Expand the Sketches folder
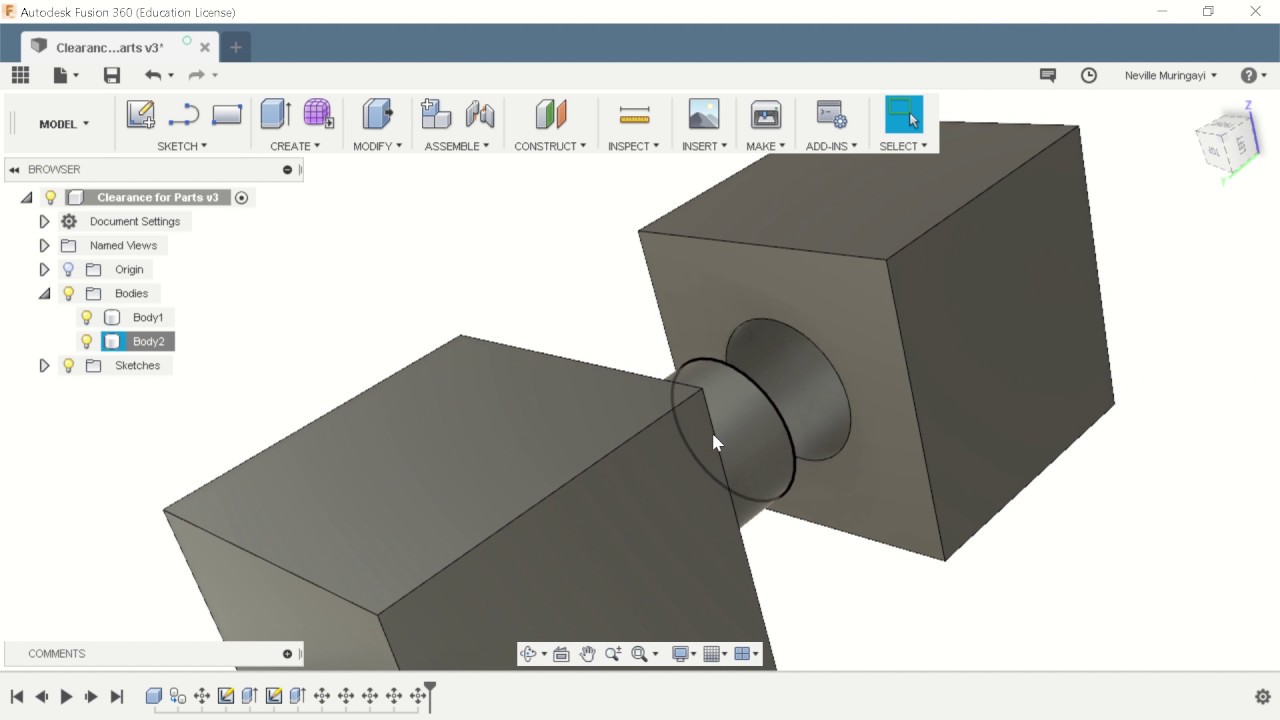Screen dimensions: 1280x720 pos(44,365)
